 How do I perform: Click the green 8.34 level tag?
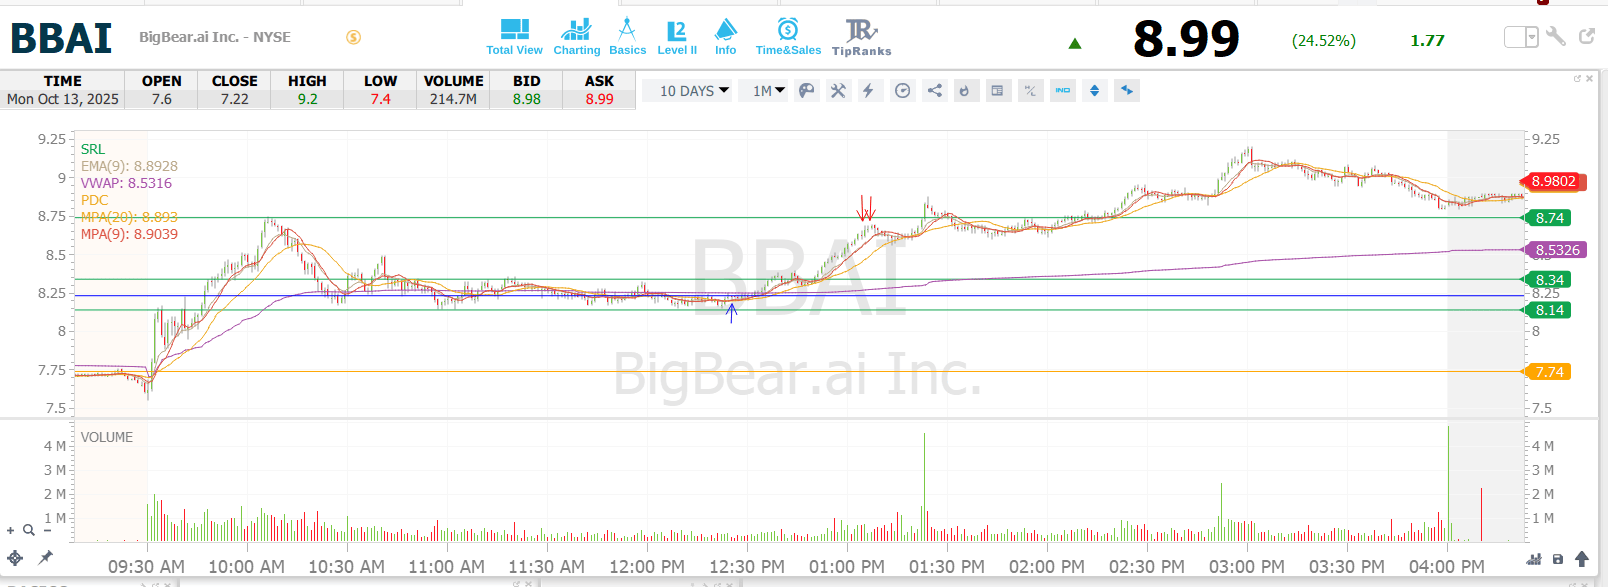tap(1547, 280)
